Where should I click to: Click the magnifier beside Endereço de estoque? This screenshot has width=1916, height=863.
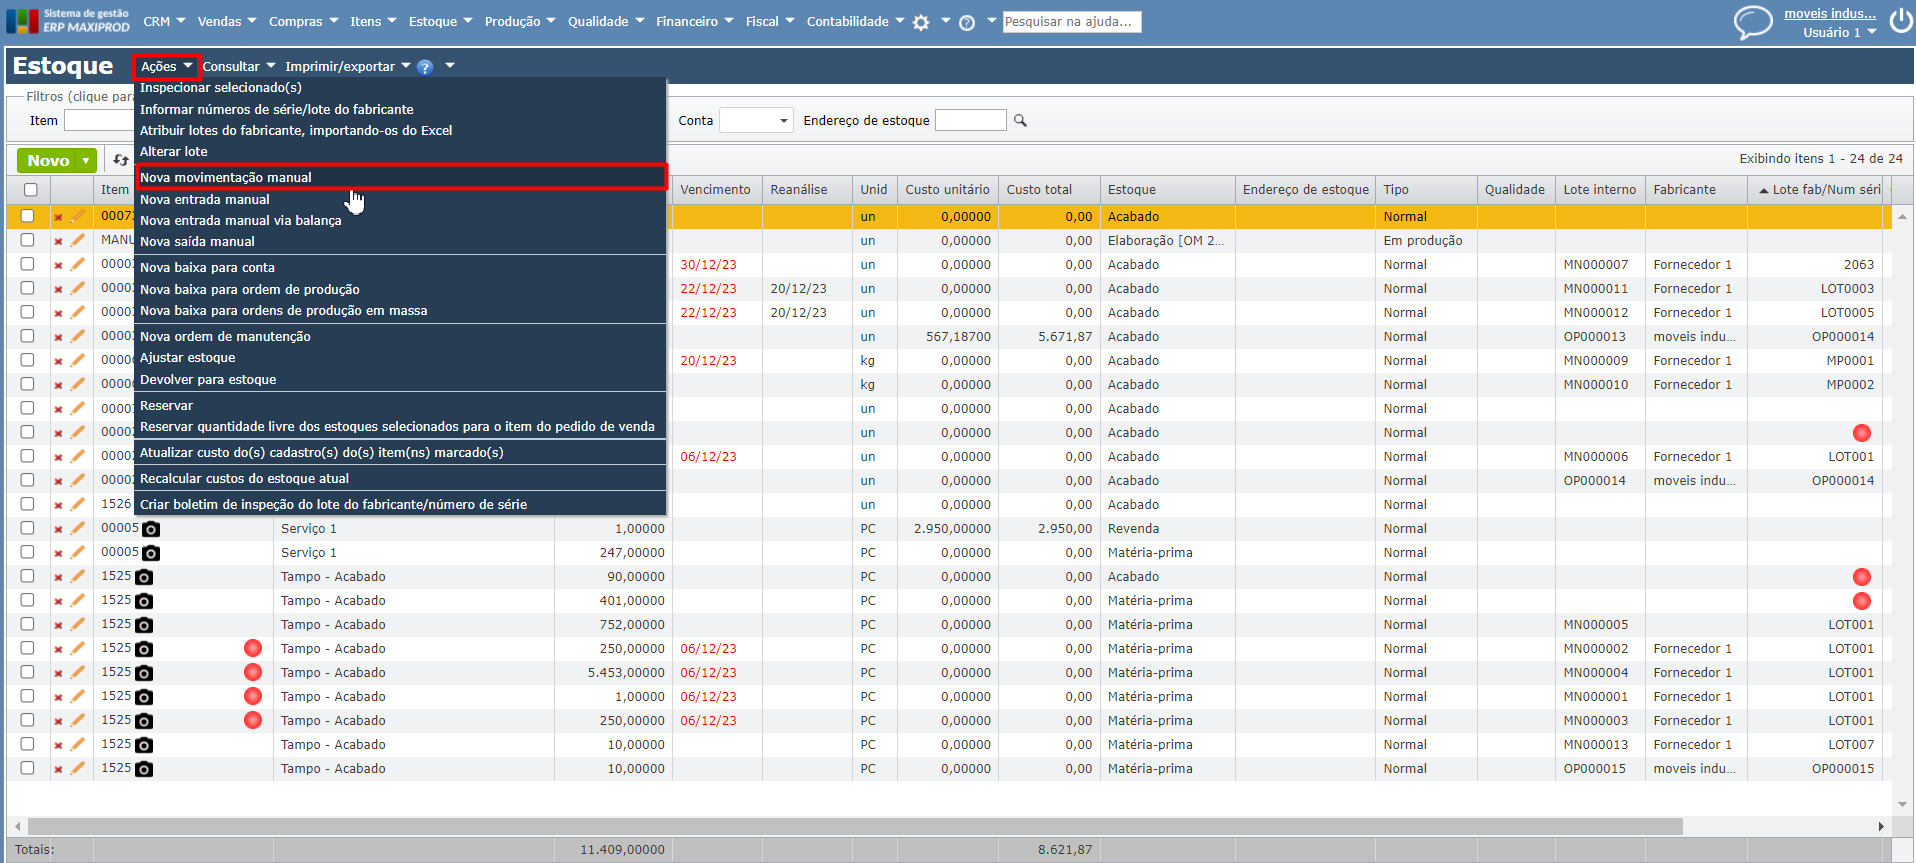coord(1020,121)
